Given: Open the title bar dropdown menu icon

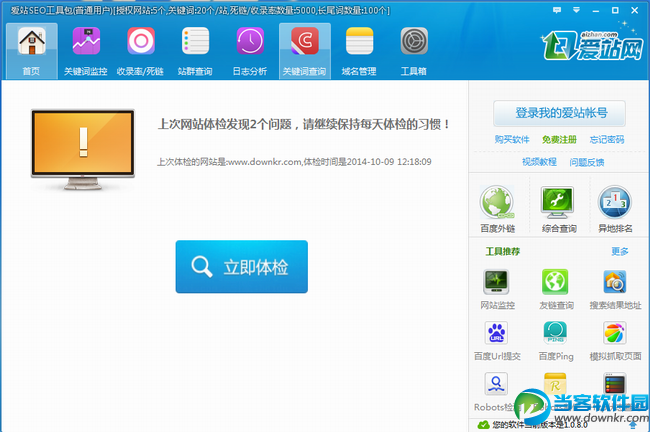Looking at the screenshot, I should click(x=576, y=10).
